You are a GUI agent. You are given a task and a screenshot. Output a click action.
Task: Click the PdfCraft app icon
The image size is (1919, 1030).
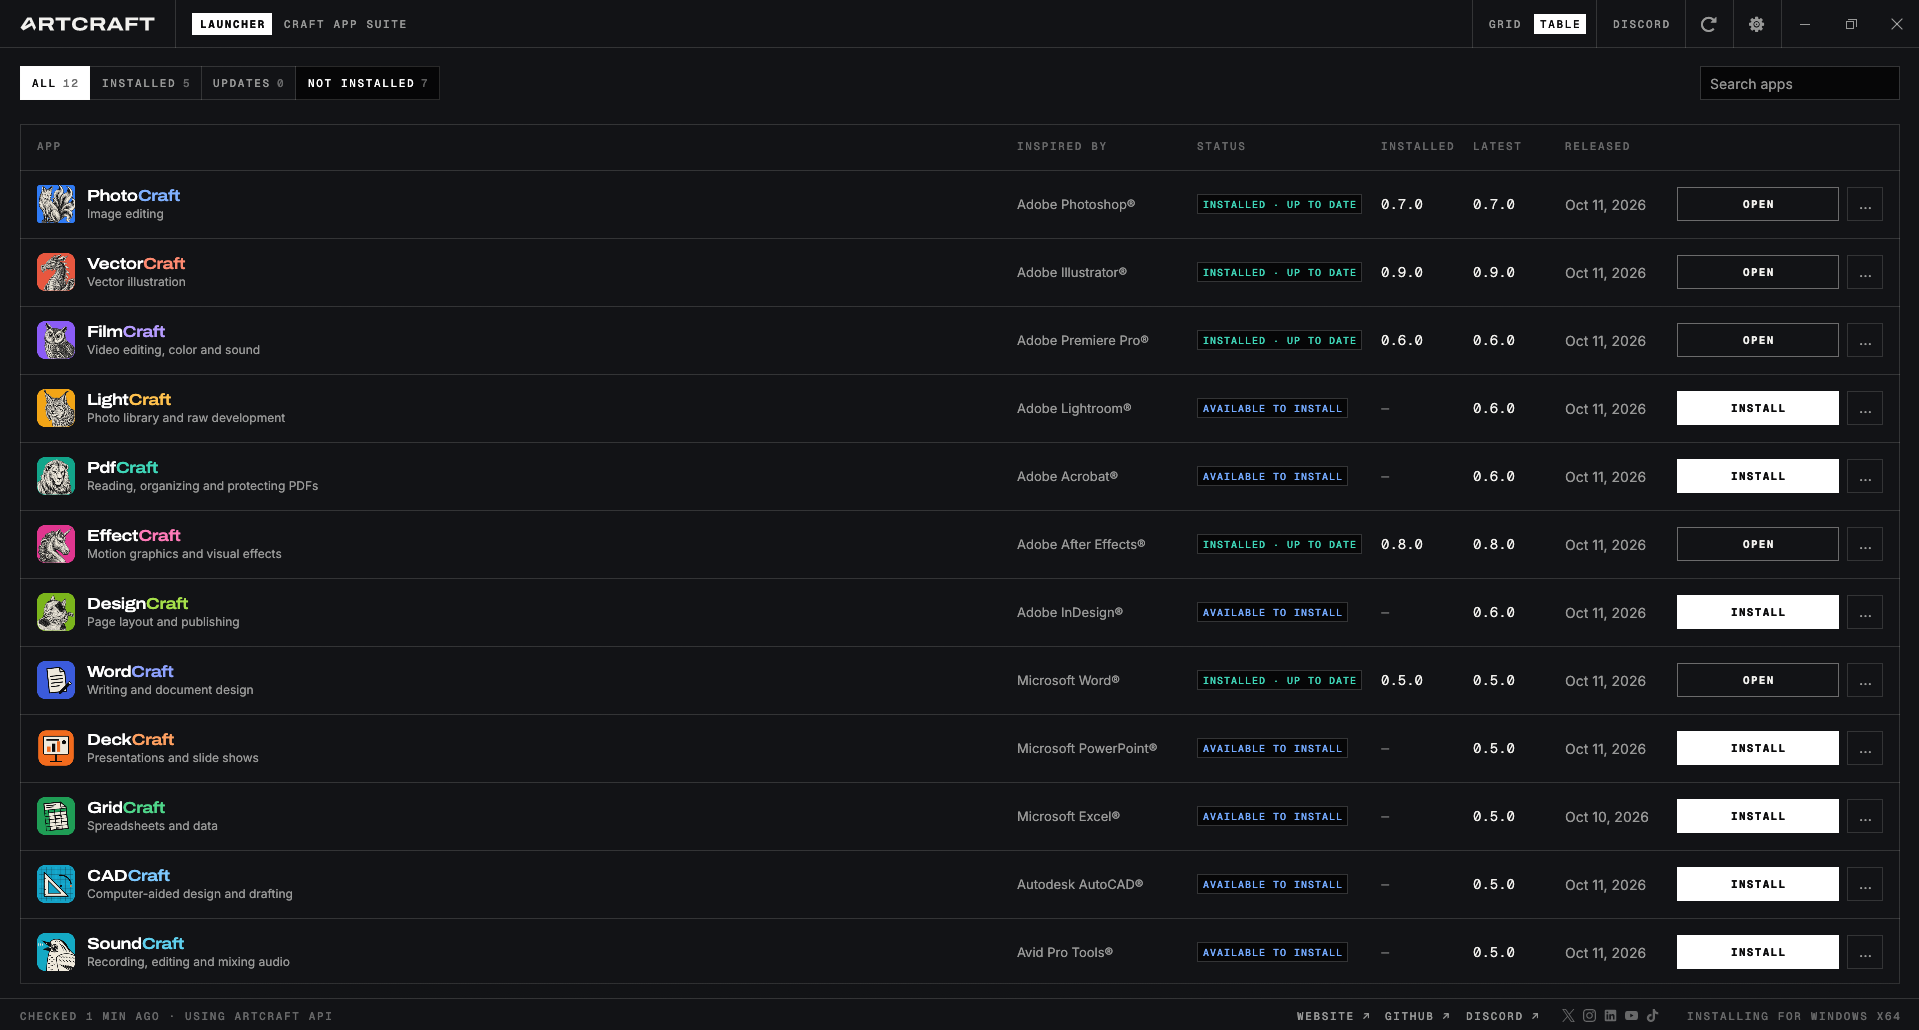coord(56,476)
